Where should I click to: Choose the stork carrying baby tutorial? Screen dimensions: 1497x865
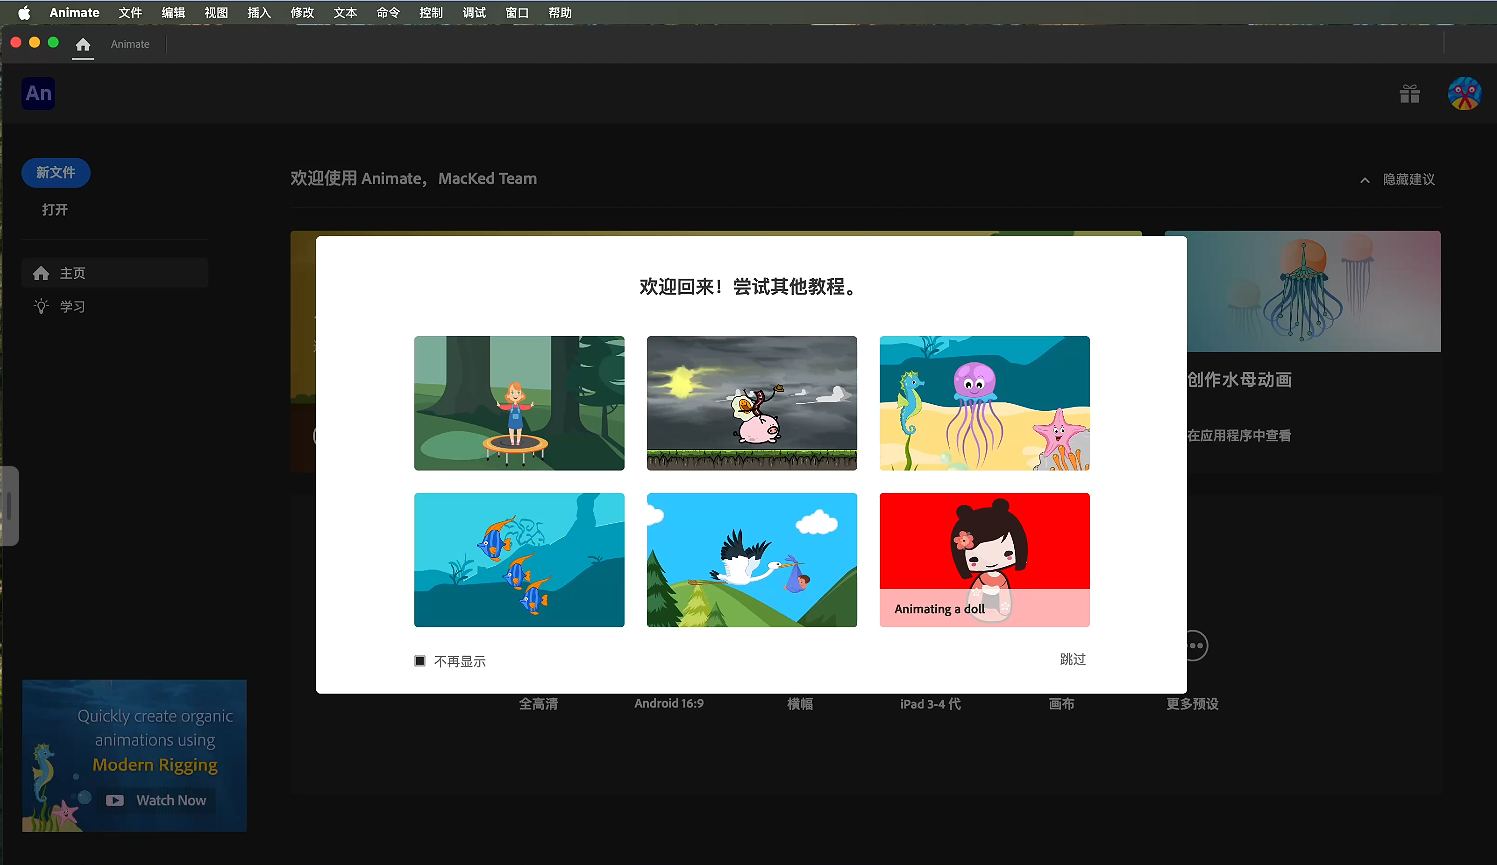[x=751, y=560]
